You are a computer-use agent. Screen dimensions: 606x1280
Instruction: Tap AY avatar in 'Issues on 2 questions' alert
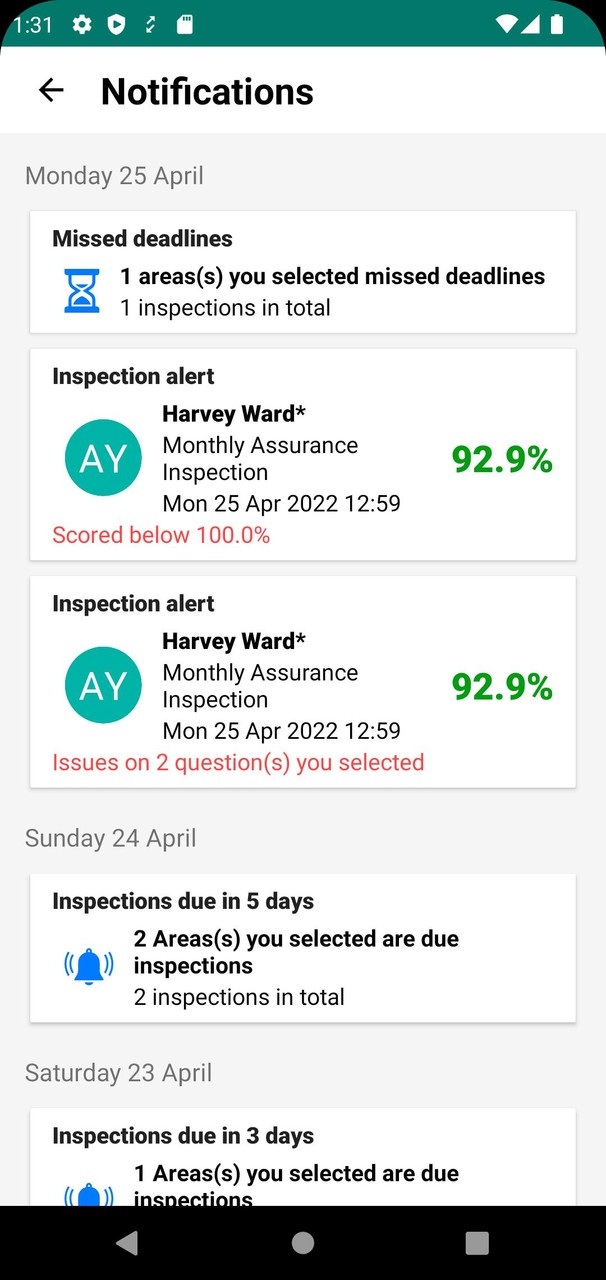coord(103,686)
